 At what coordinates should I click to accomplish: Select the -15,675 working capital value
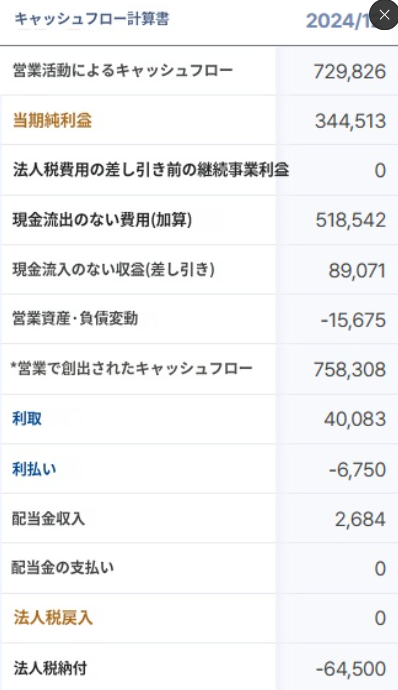[x=353, y=320]
